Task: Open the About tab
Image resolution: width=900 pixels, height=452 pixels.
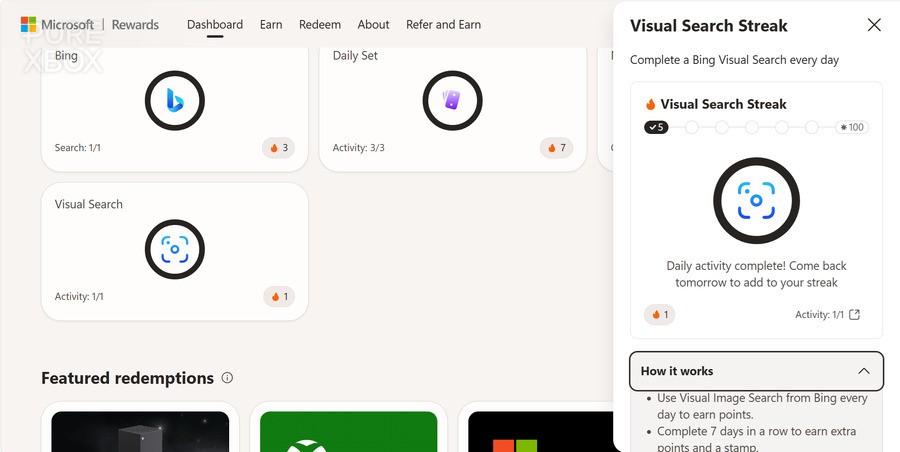Action: click(x=373, y=25)
